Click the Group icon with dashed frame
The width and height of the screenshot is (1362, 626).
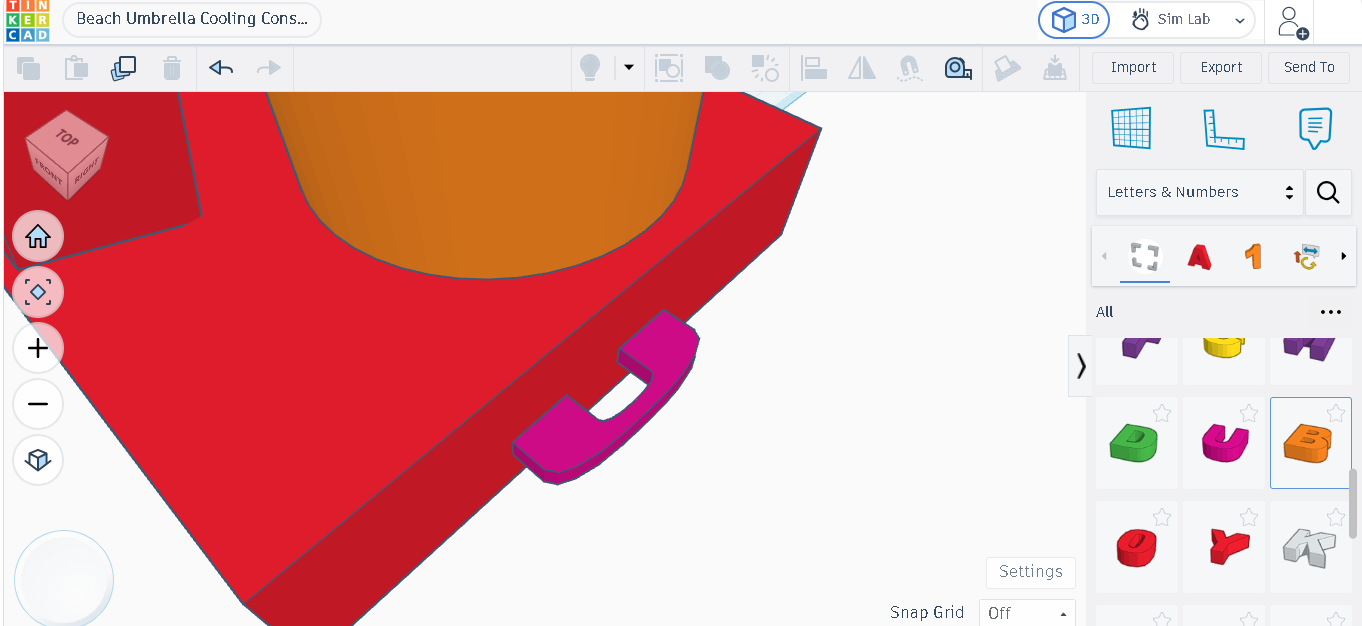point(668,68)
